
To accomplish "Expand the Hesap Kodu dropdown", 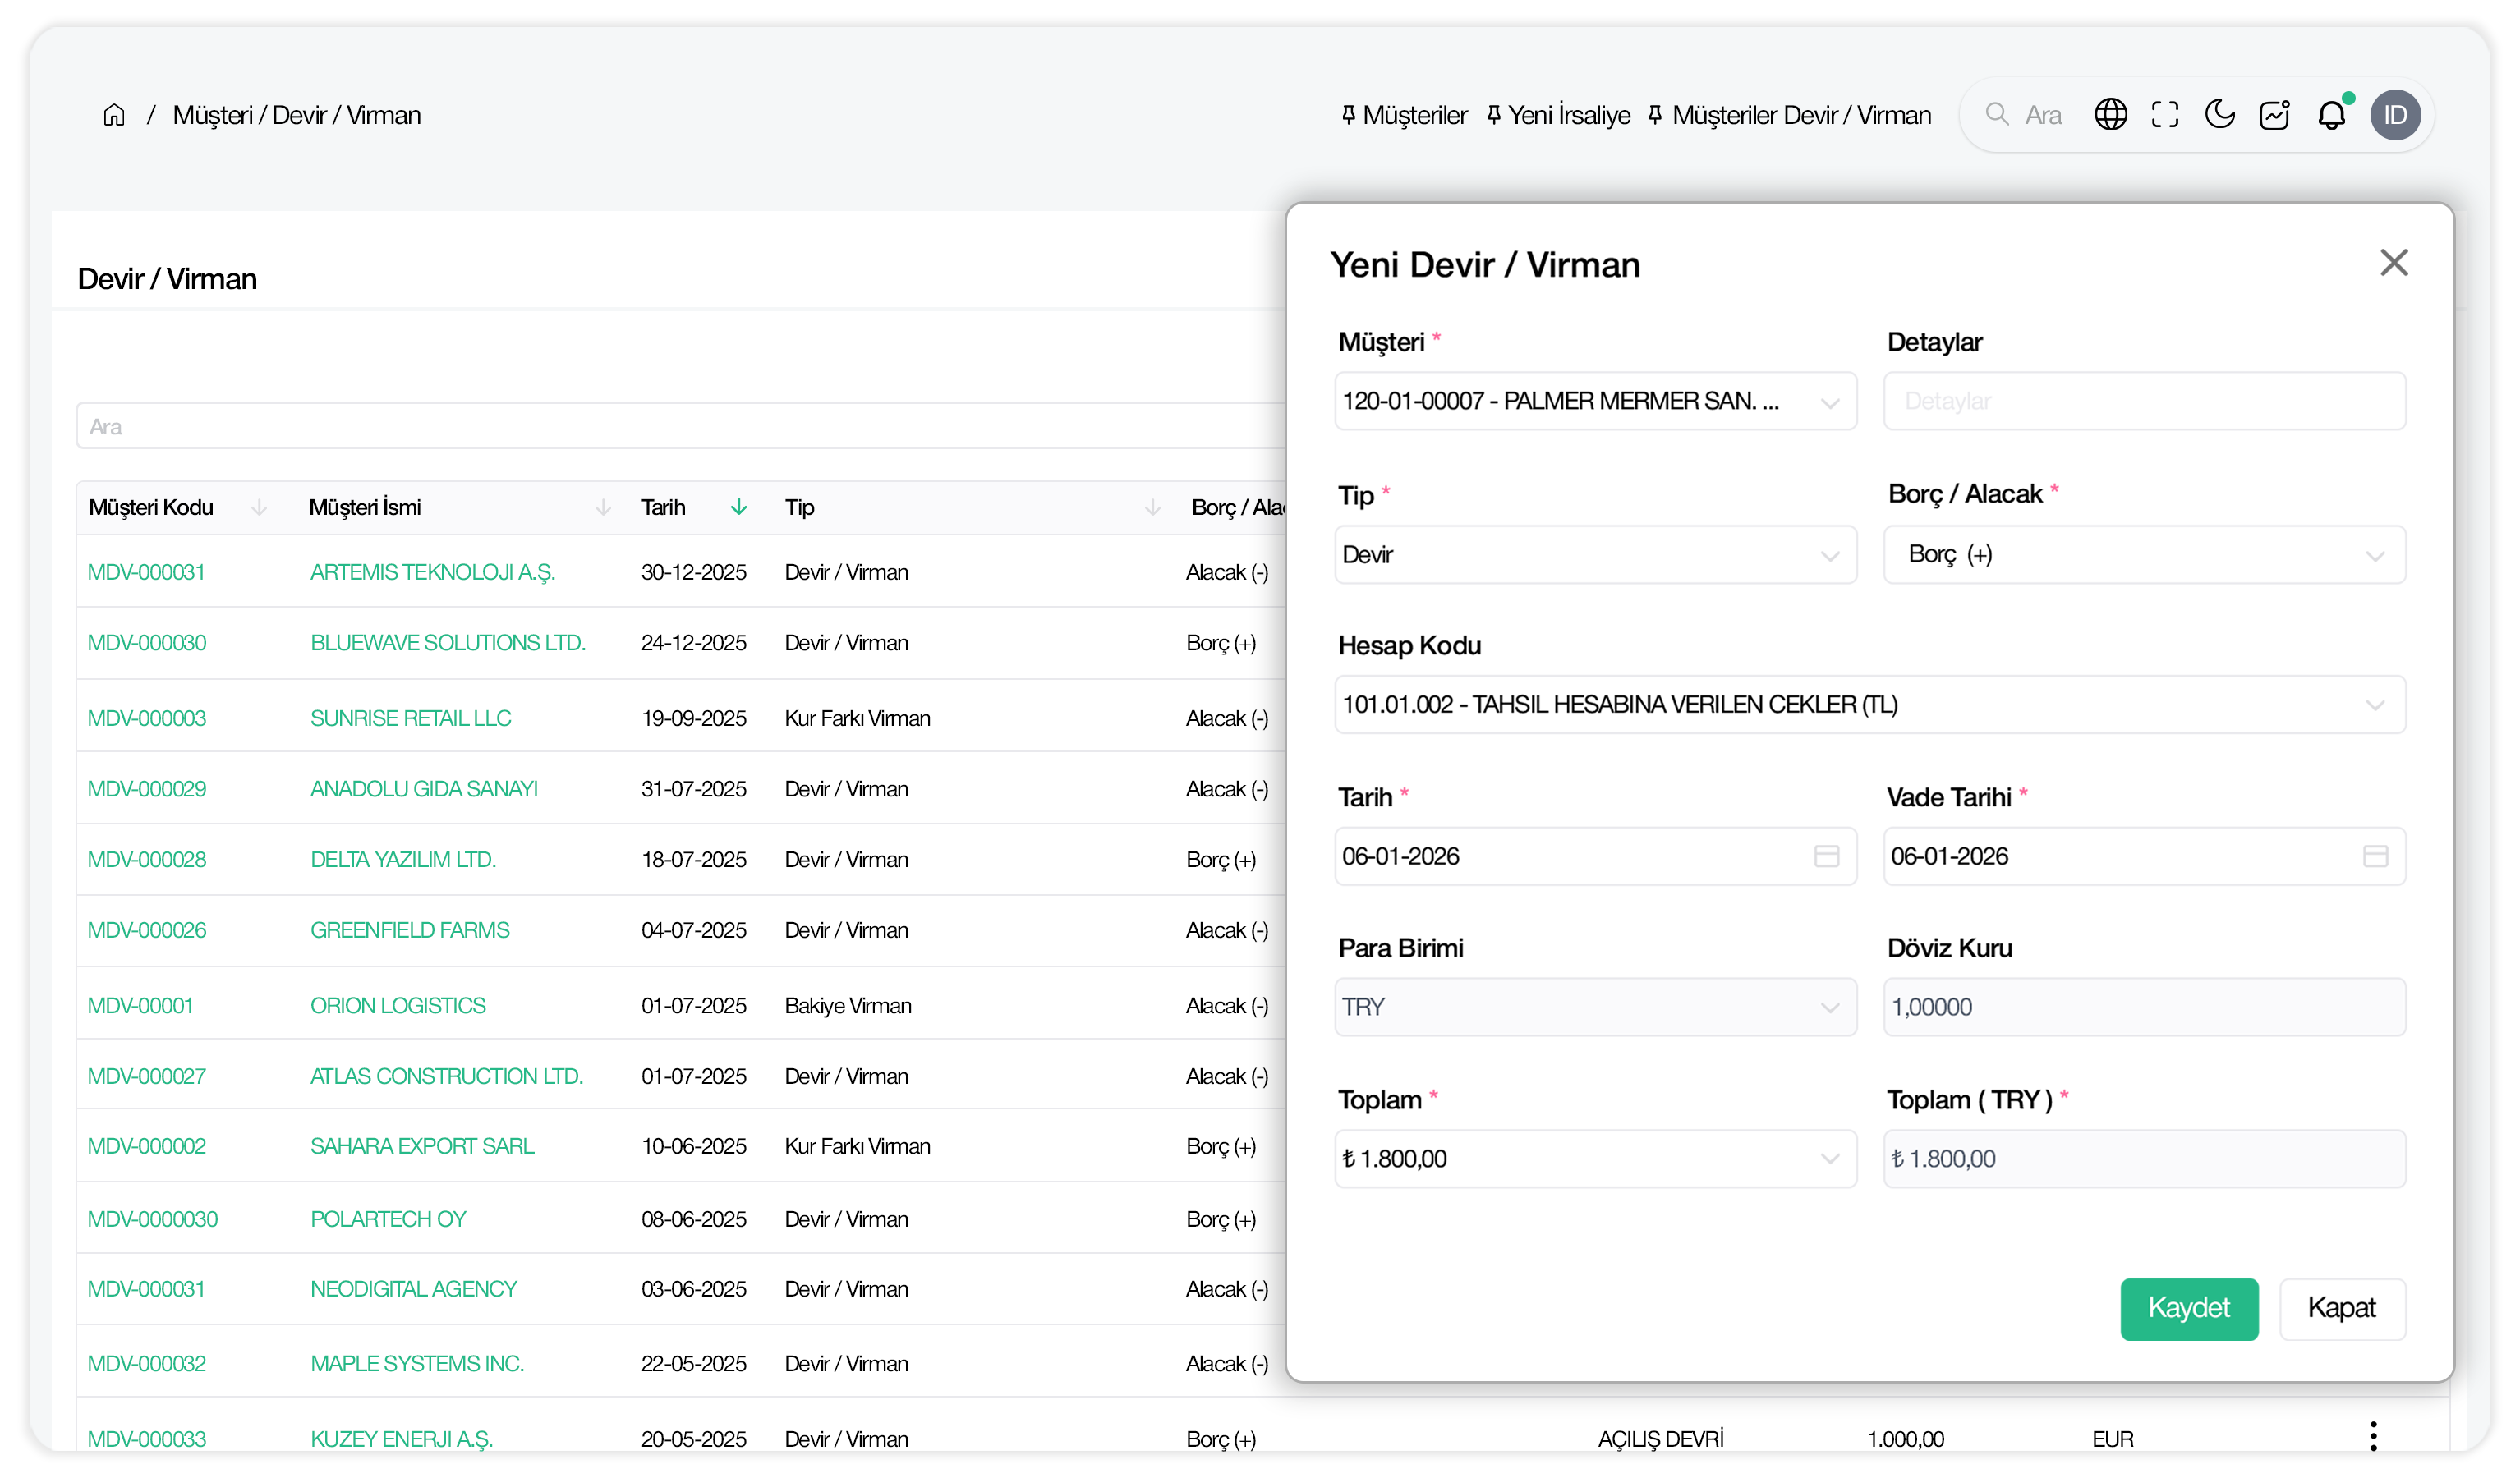I will click(2375, 705).
